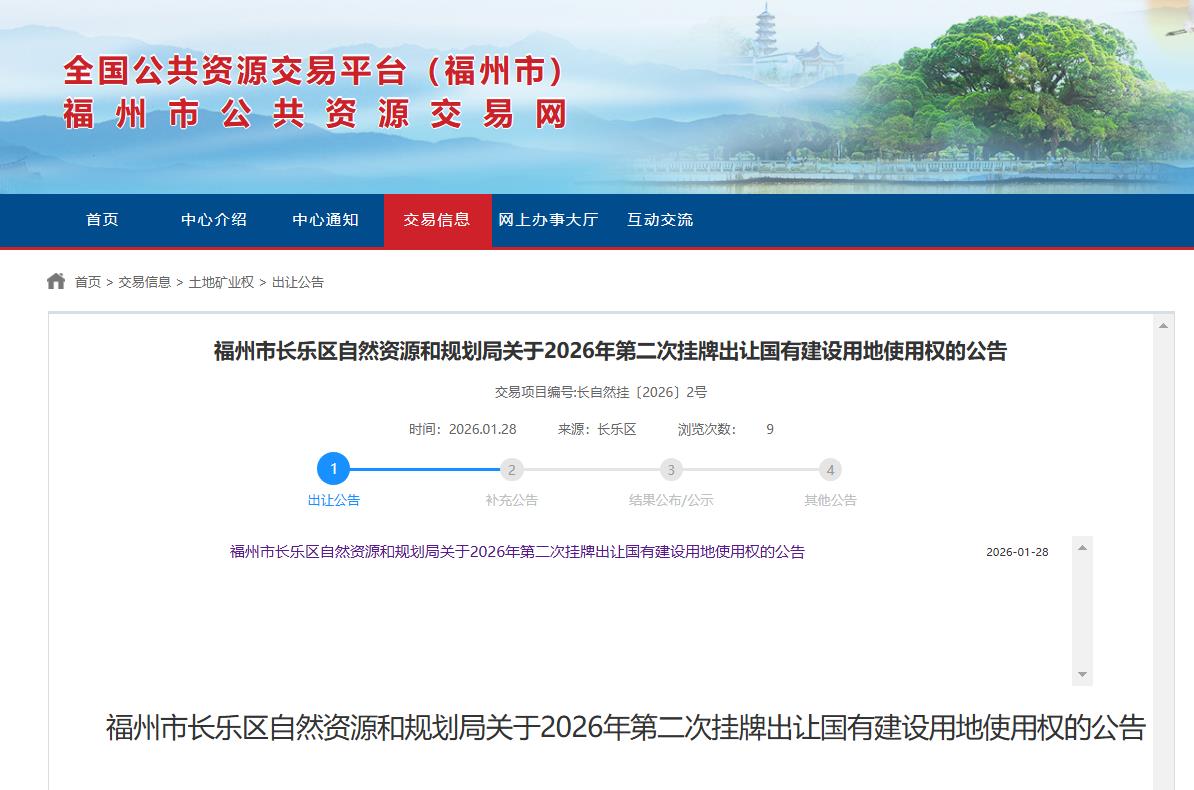
Task: Open 互动交流 navigation item
Action: [x=660, y=220]
